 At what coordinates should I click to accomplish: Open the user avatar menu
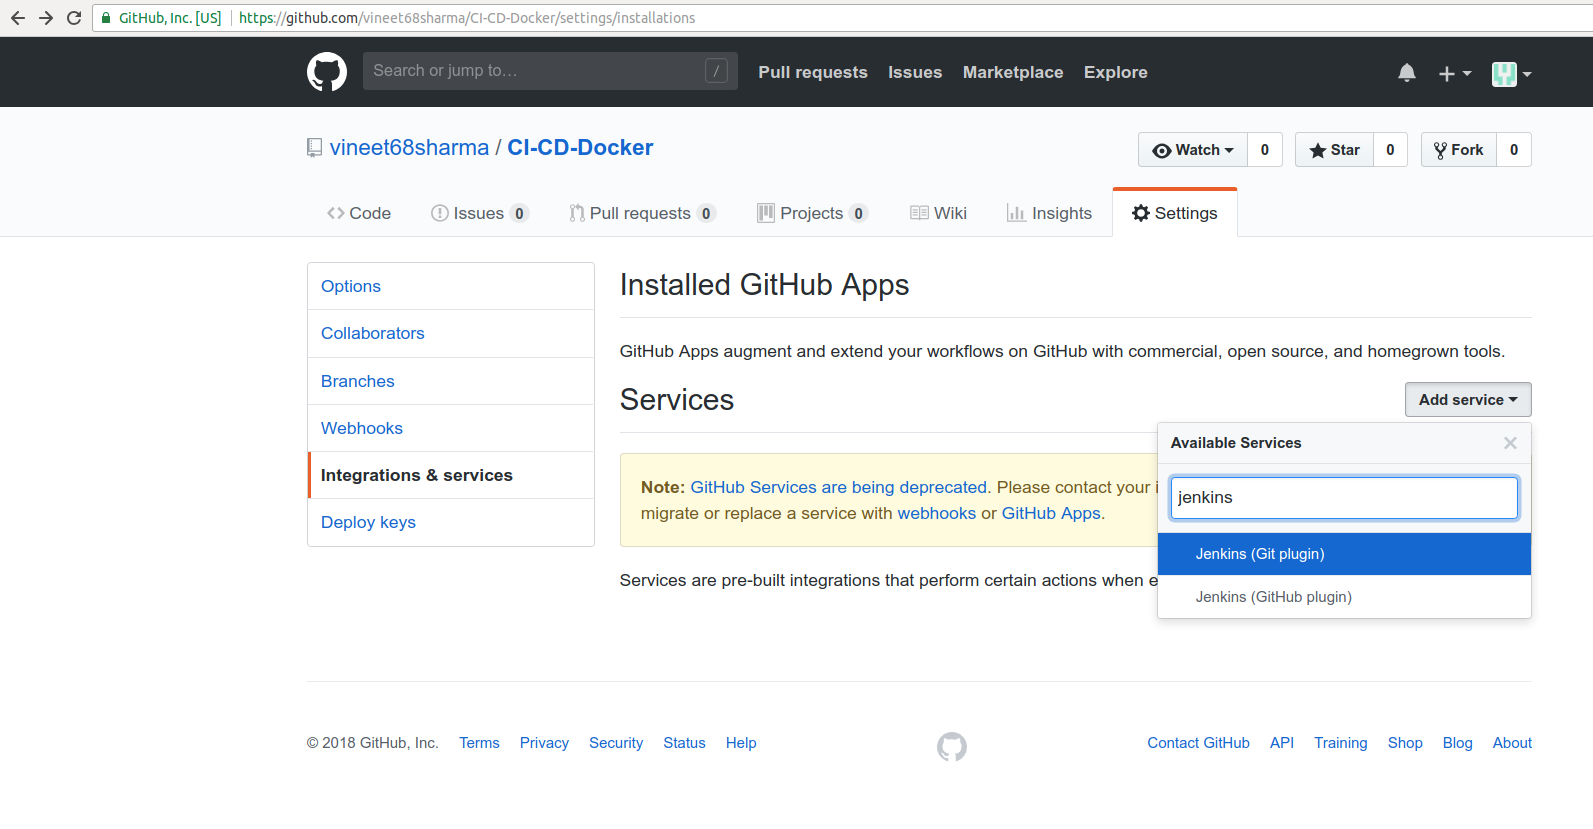coord(1511,73)
